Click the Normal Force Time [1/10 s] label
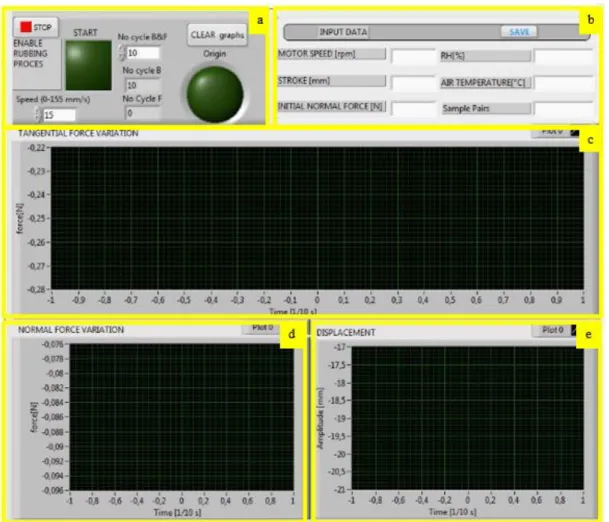The width and height of the screenshot is (609, 522). point(177,513)
